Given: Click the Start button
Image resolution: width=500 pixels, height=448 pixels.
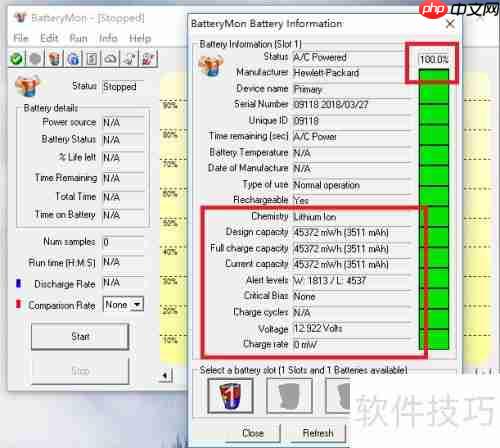Looking at the screenshot, I should pos(80,336).
